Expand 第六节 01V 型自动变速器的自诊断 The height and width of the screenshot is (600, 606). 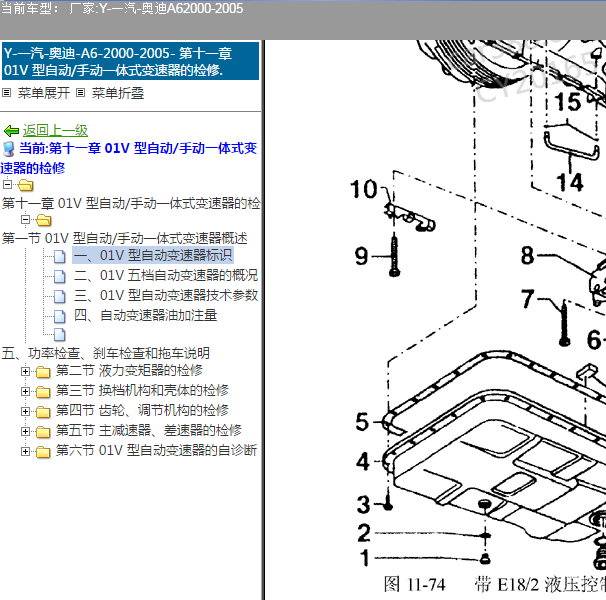[x=25, y=451]
